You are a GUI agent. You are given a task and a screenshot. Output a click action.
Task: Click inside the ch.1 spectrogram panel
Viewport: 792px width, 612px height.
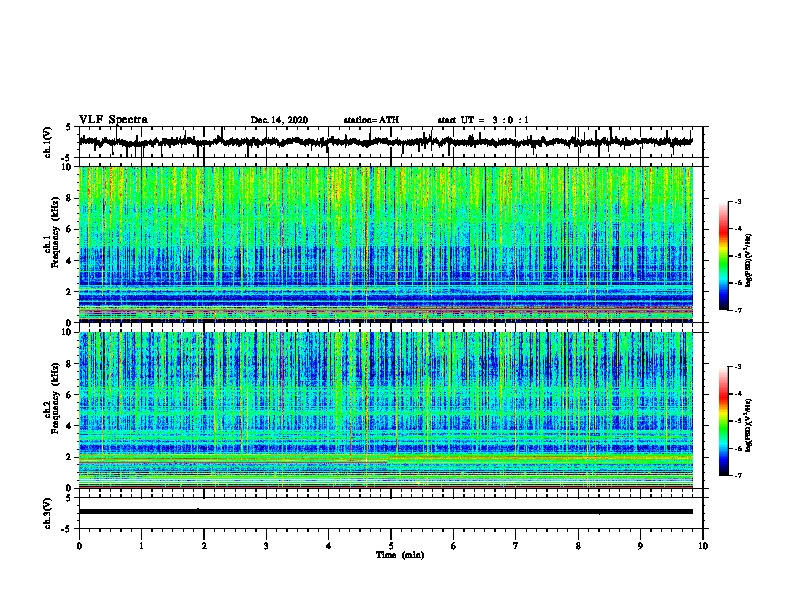(385, 244)
